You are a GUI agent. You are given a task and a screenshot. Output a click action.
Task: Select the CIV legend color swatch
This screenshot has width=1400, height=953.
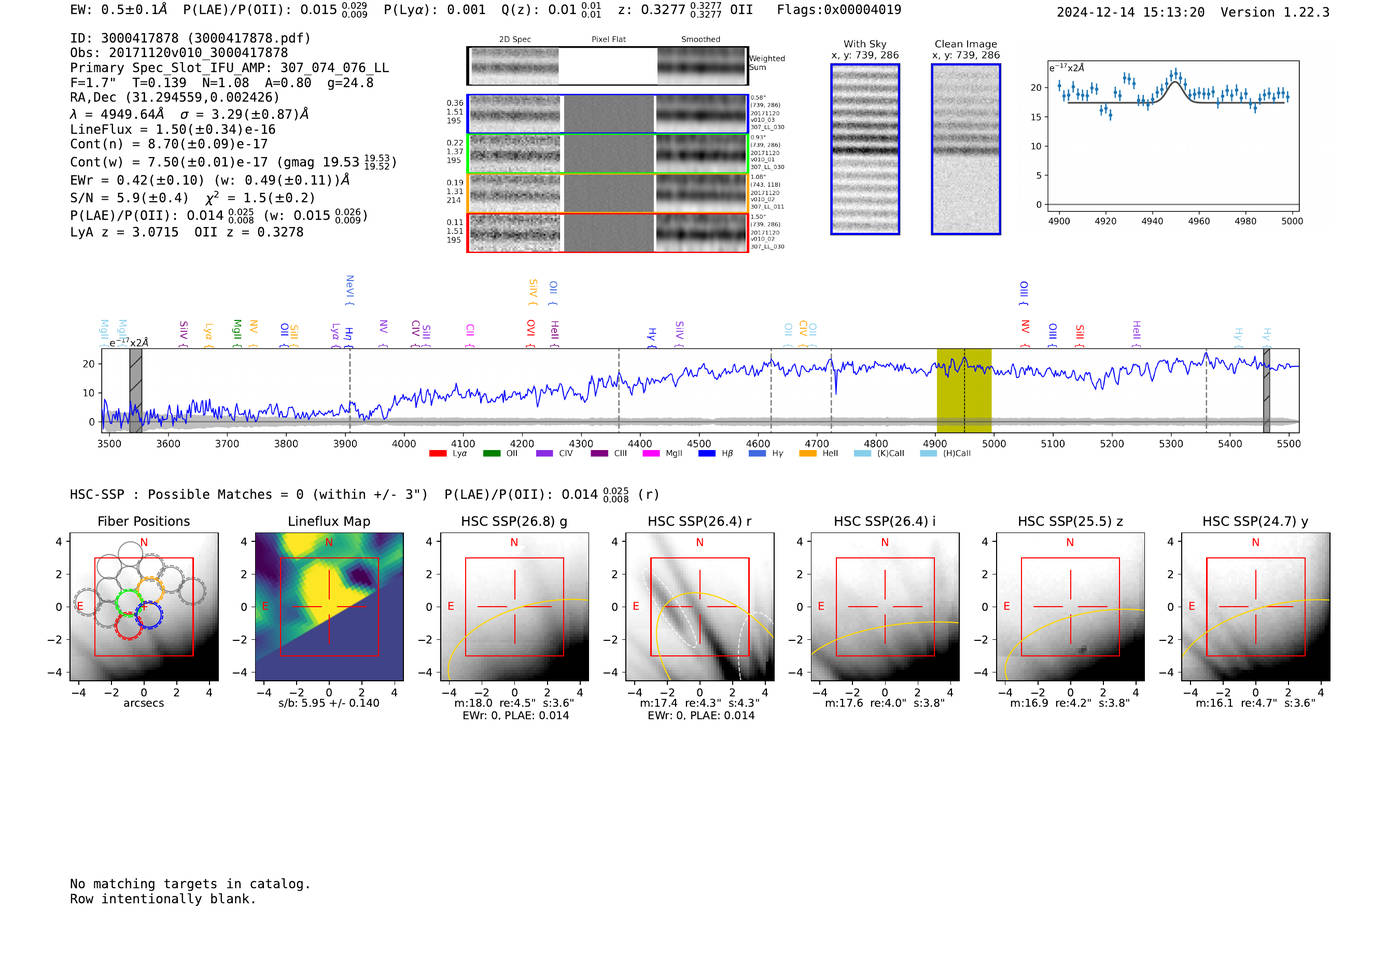(544, 453)
